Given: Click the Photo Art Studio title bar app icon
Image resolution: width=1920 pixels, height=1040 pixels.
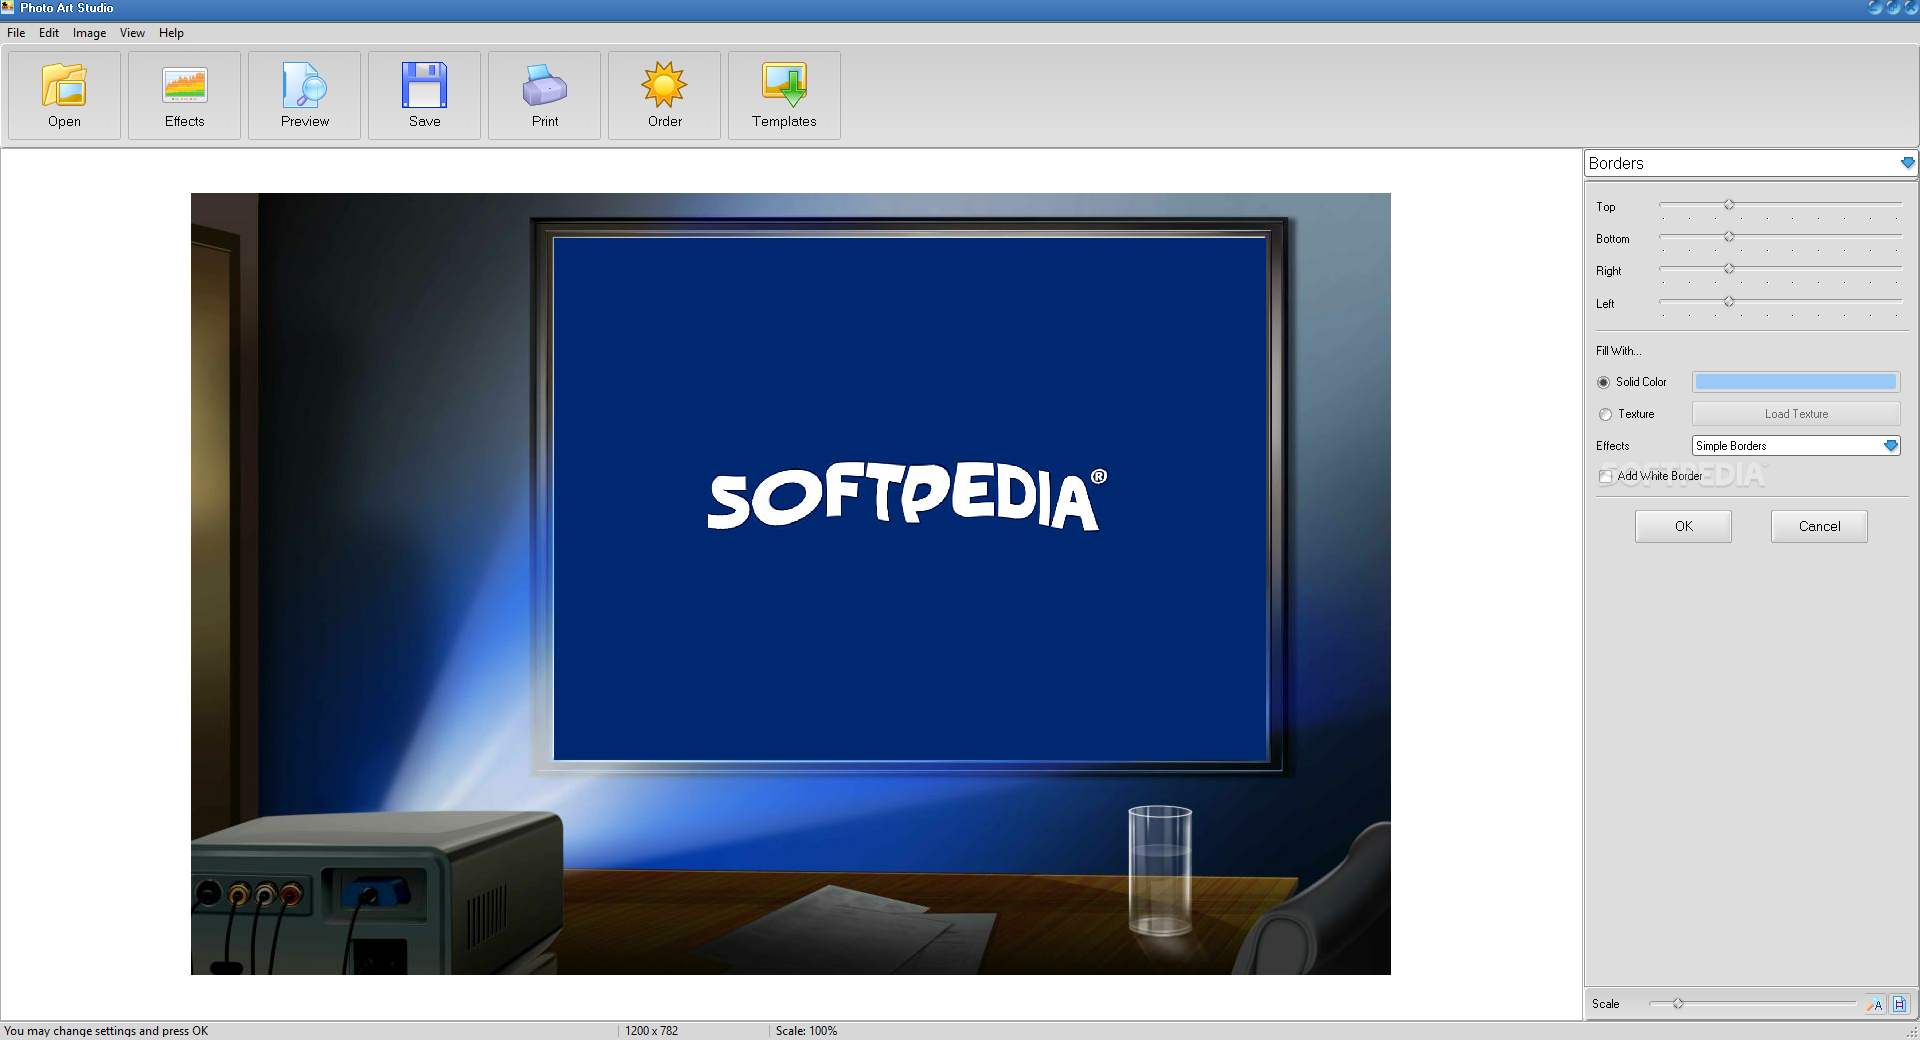Looking at the screenshot, I should [8, 7].
